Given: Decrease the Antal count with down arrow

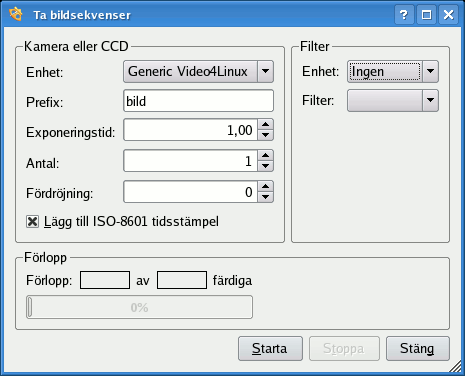Looking at the screenshot, I should coord(265,166).
